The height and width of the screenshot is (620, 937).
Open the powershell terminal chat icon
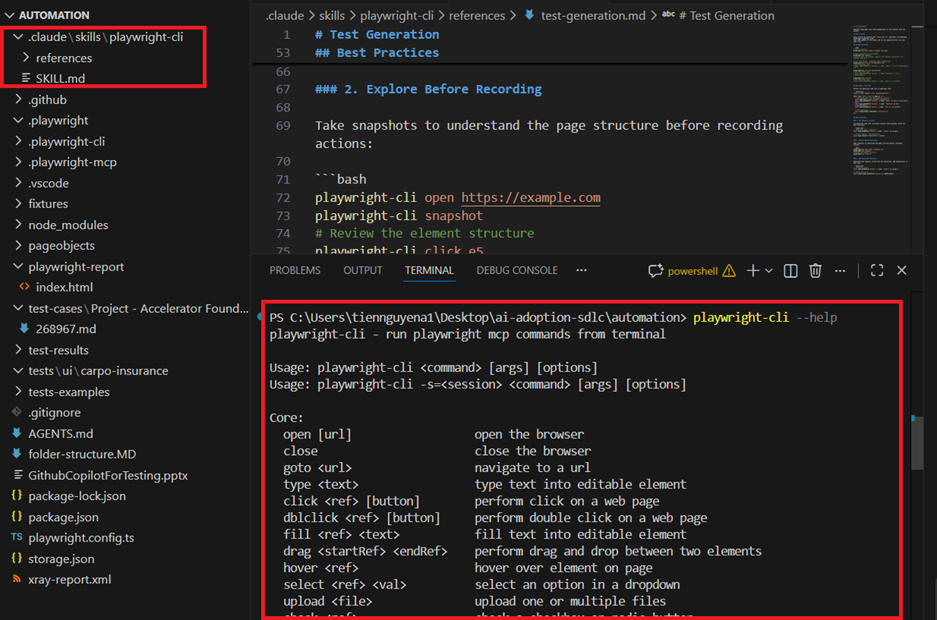(x=656, y=271)
